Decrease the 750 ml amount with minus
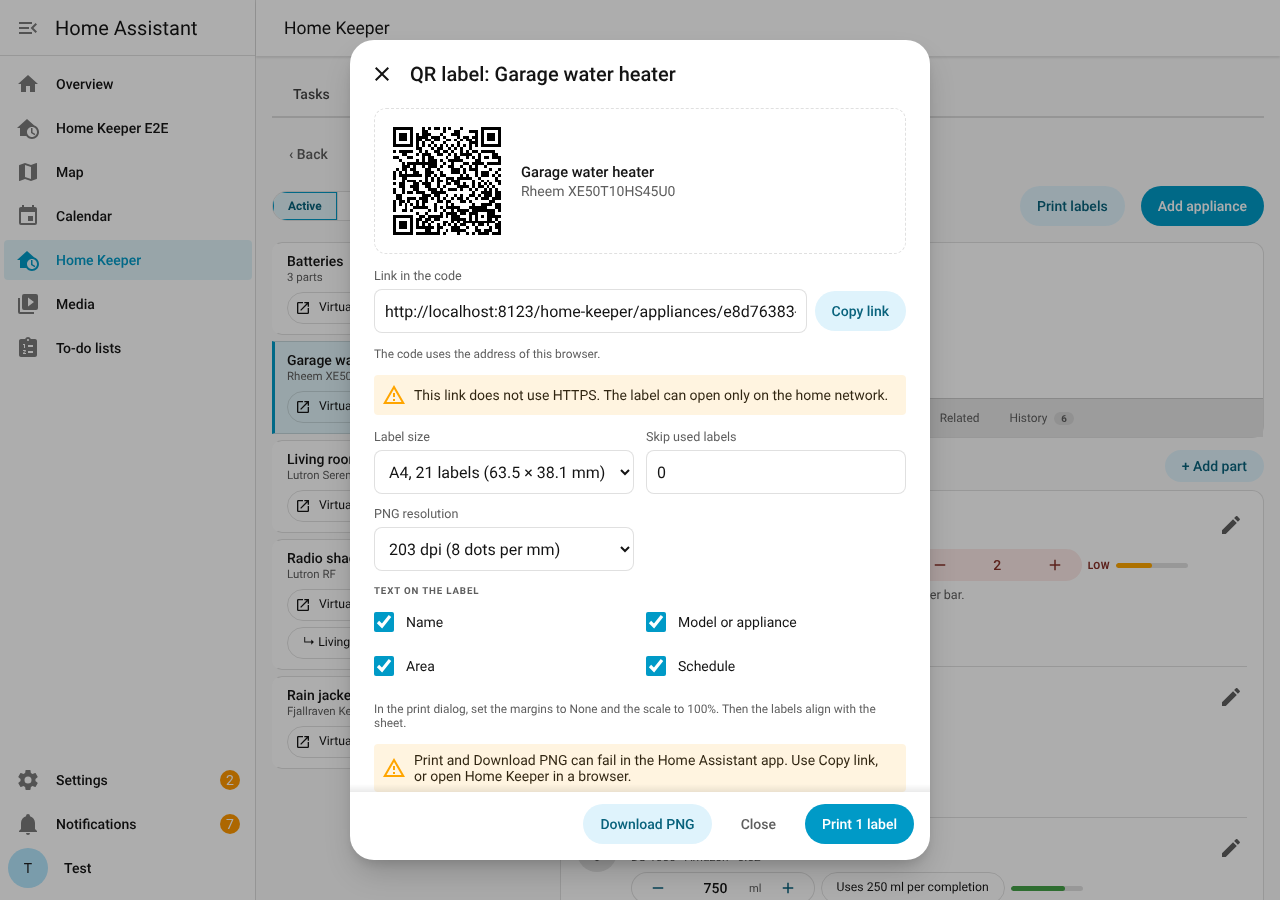The height and width of the screenshot is (900, 1280). (x=658, y=888)
